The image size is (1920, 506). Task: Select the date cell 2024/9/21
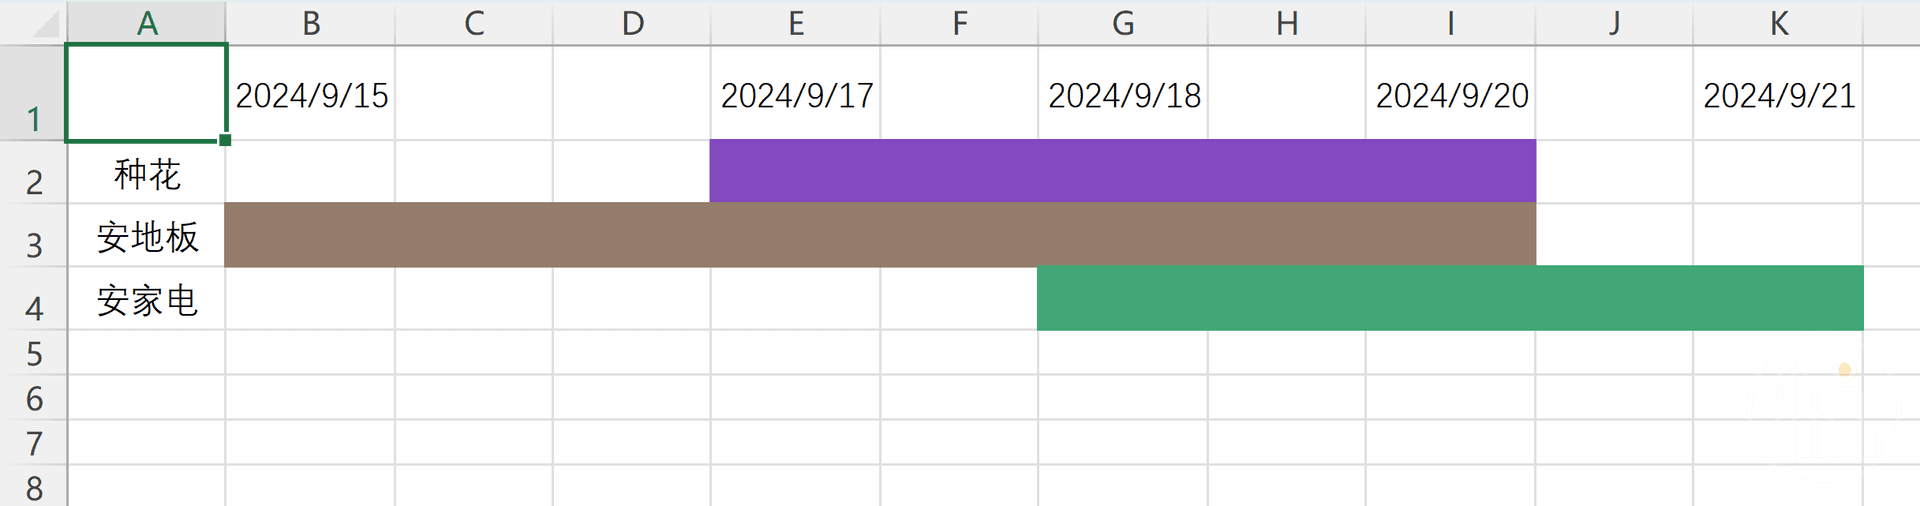1778,94
